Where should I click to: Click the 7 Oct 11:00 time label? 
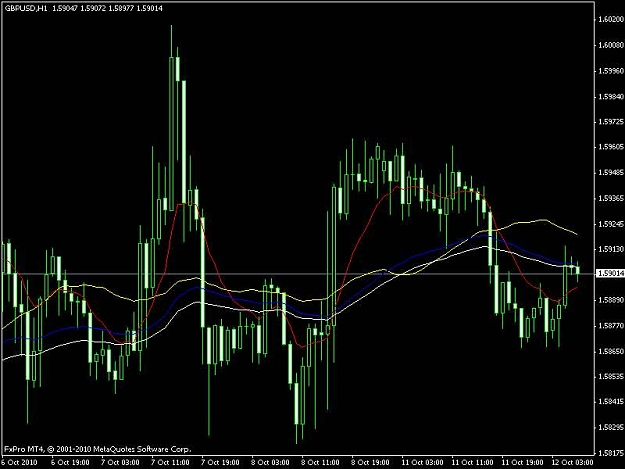coord(170,462)
